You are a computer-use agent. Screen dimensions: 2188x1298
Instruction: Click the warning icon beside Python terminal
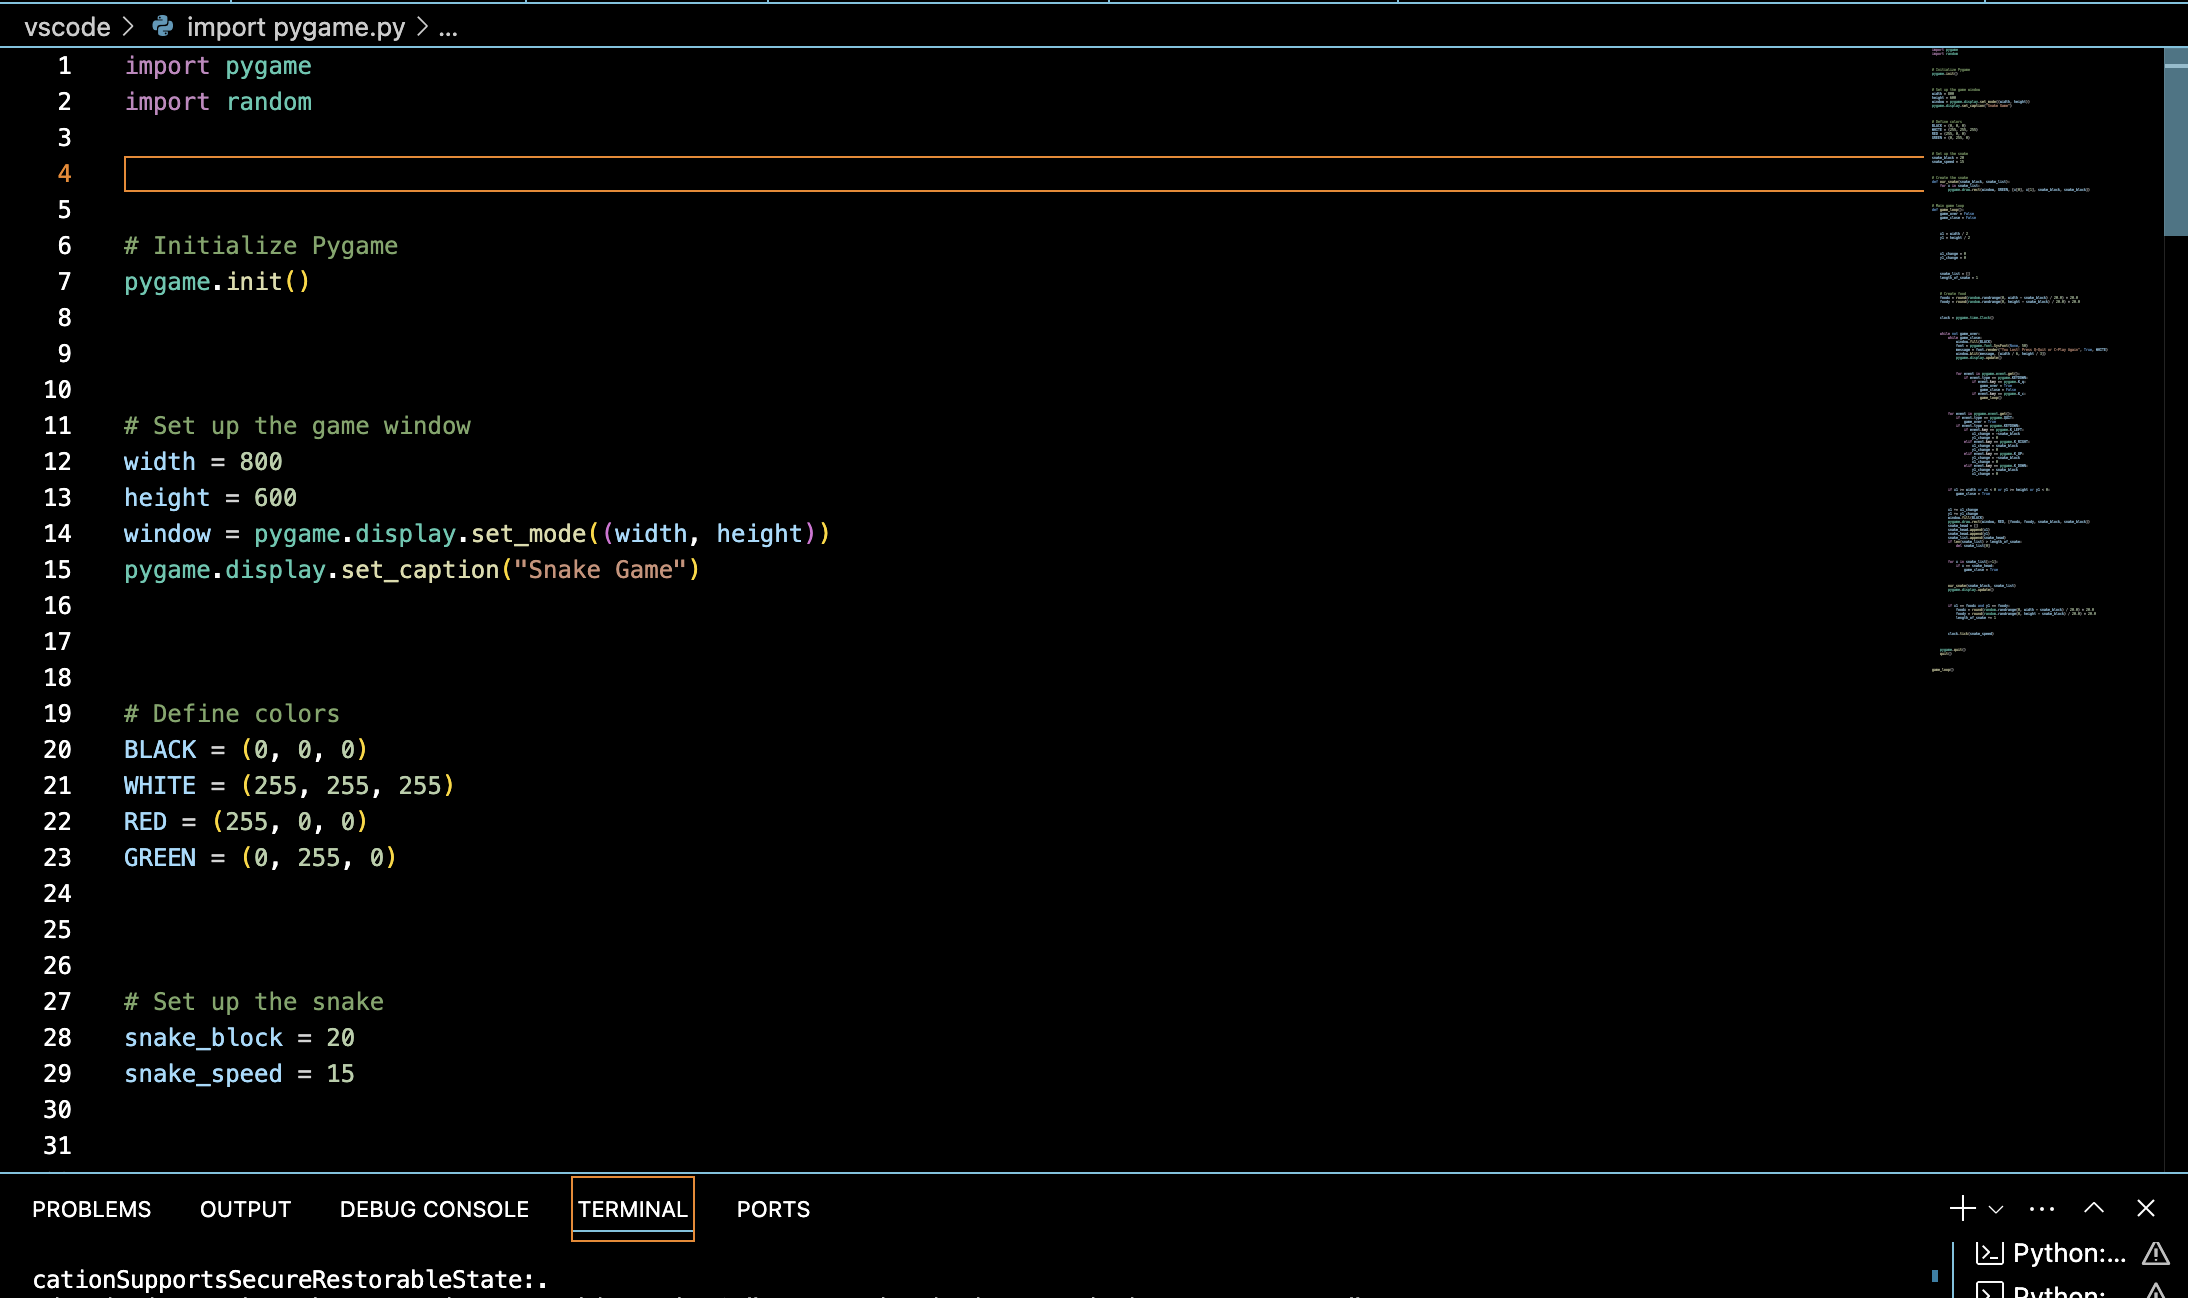coord(2156,1253)
